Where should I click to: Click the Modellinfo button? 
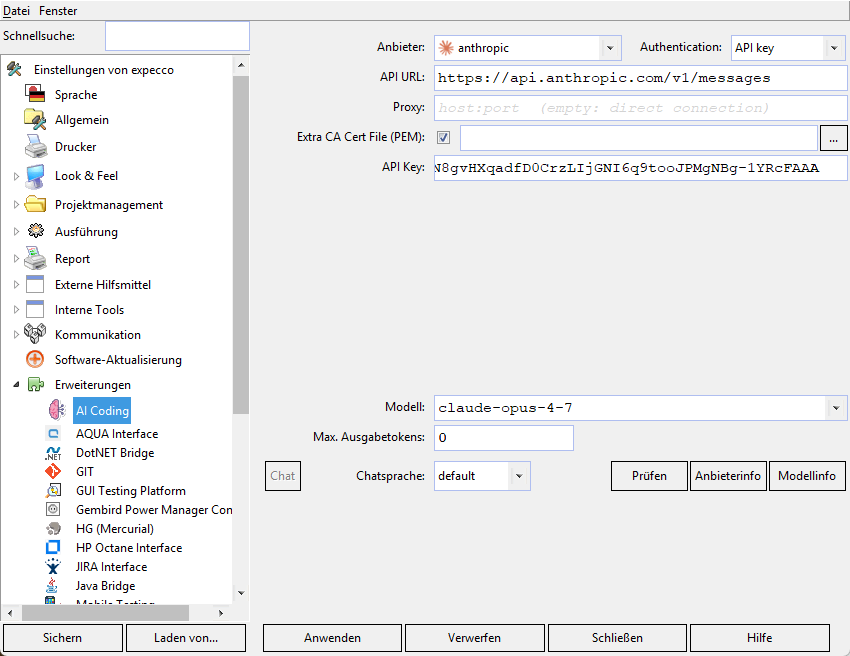pos(807,476)
